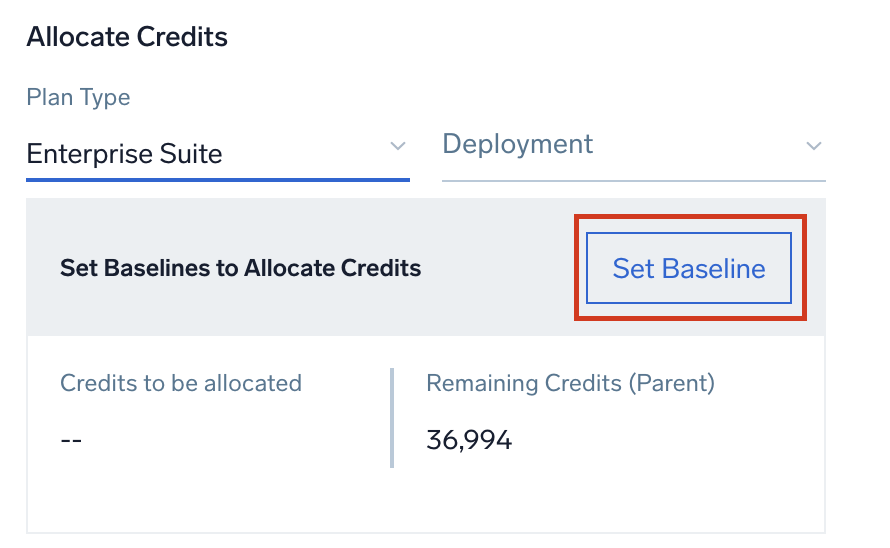Screen dimensions: 890x548
Task: Click the '--' credits placeholder value
Action: (x=71, y=440)
